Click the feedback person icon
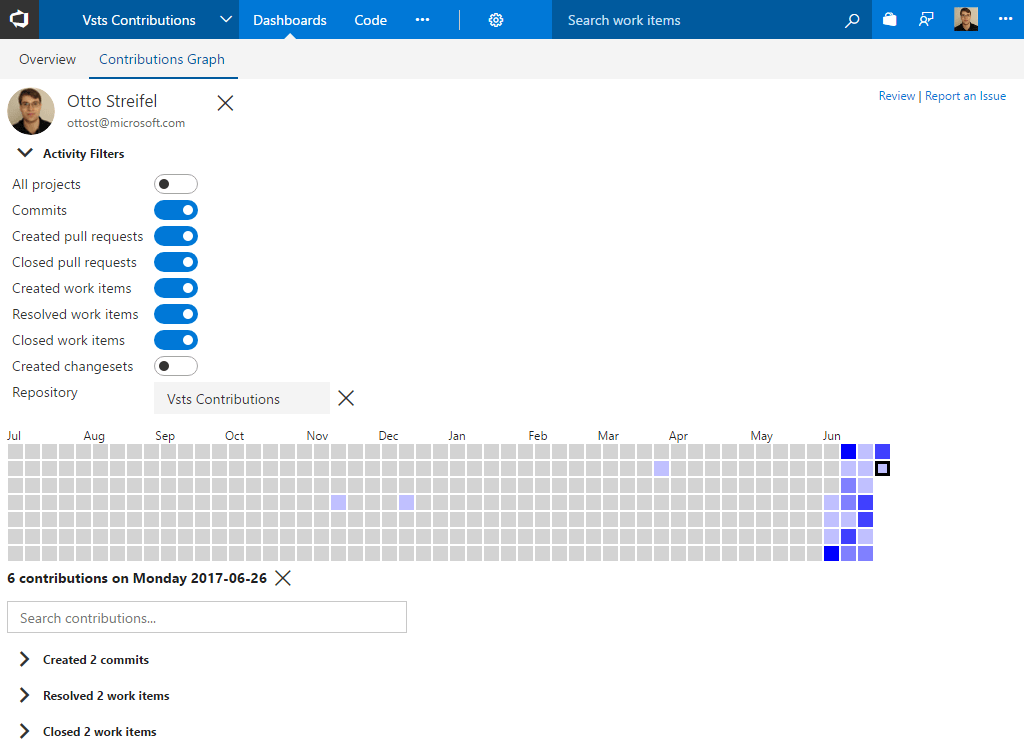 (x=926, y=19)
